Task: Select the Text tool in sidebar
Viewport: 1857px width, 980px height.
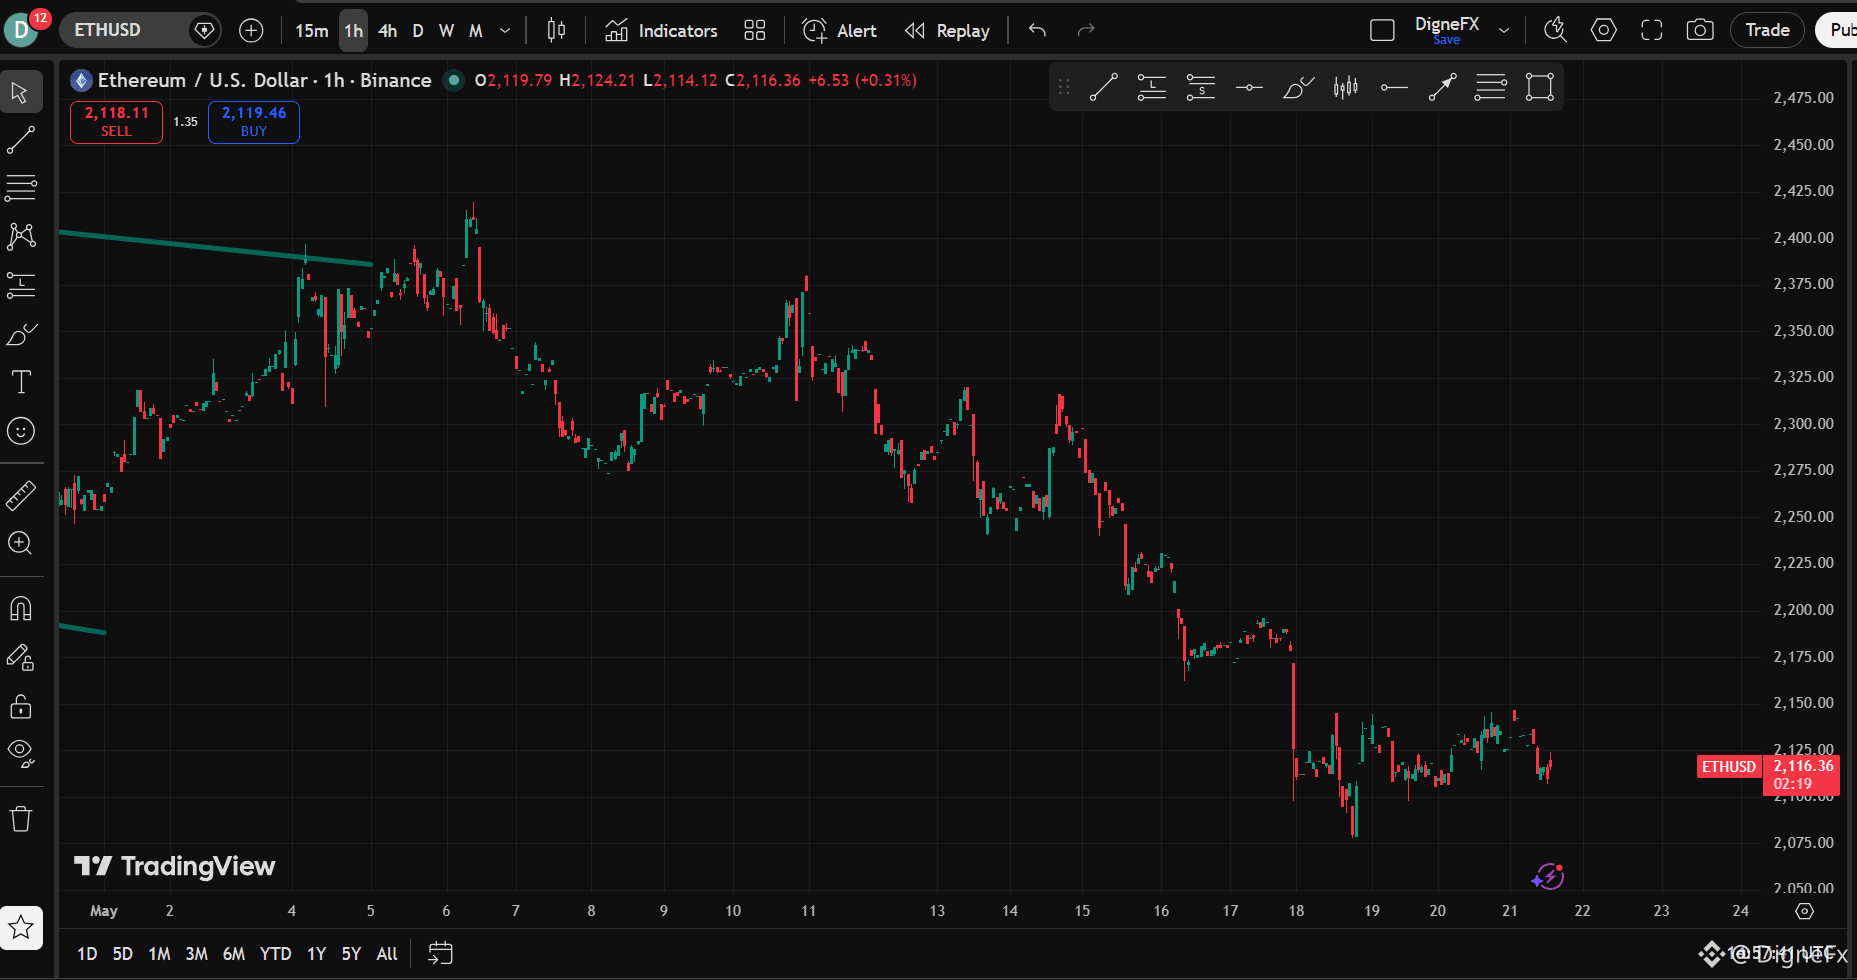Action: point(21,382)
